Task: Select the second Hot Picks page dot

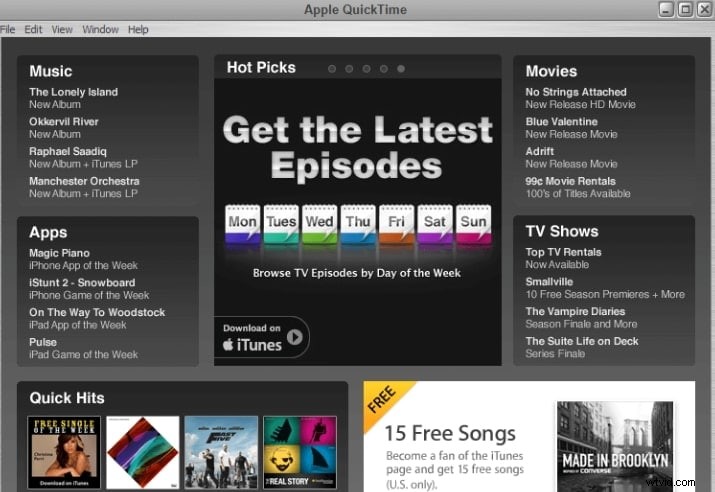Action: click(x=349, y=69)
